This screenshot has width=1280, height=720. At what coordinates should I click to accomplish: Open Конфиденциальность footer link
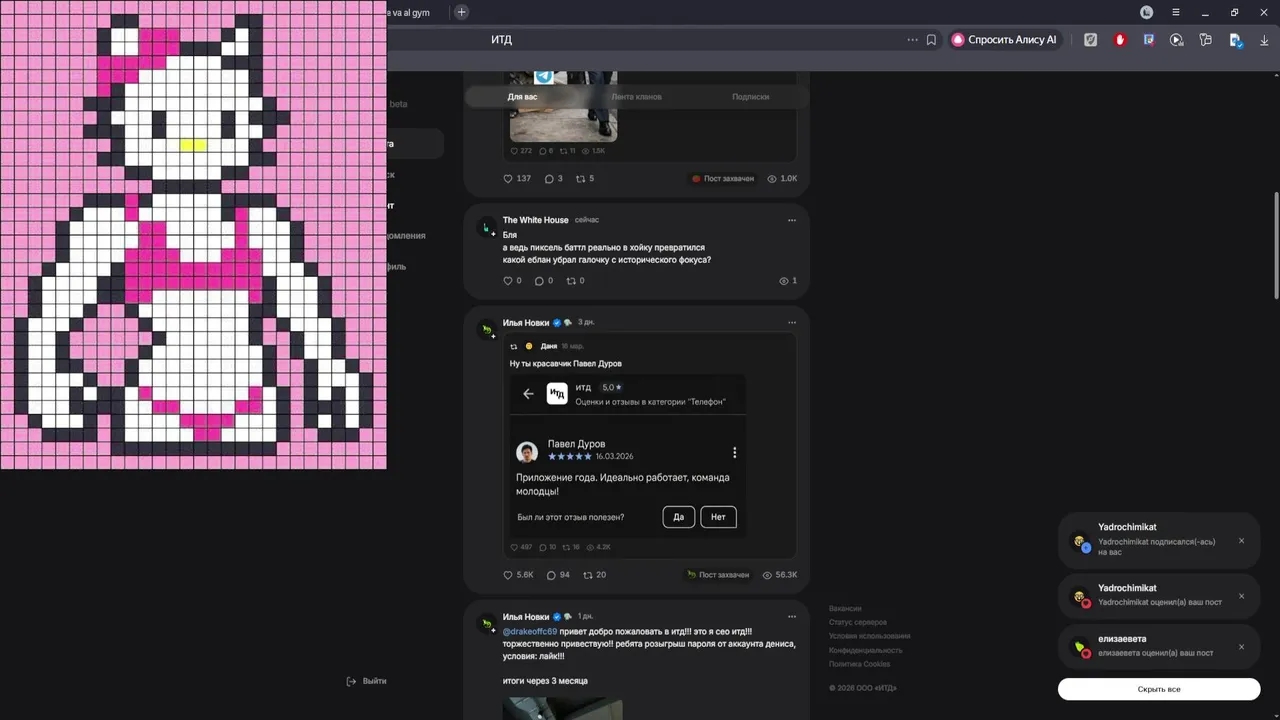click(x=866, y=650)
